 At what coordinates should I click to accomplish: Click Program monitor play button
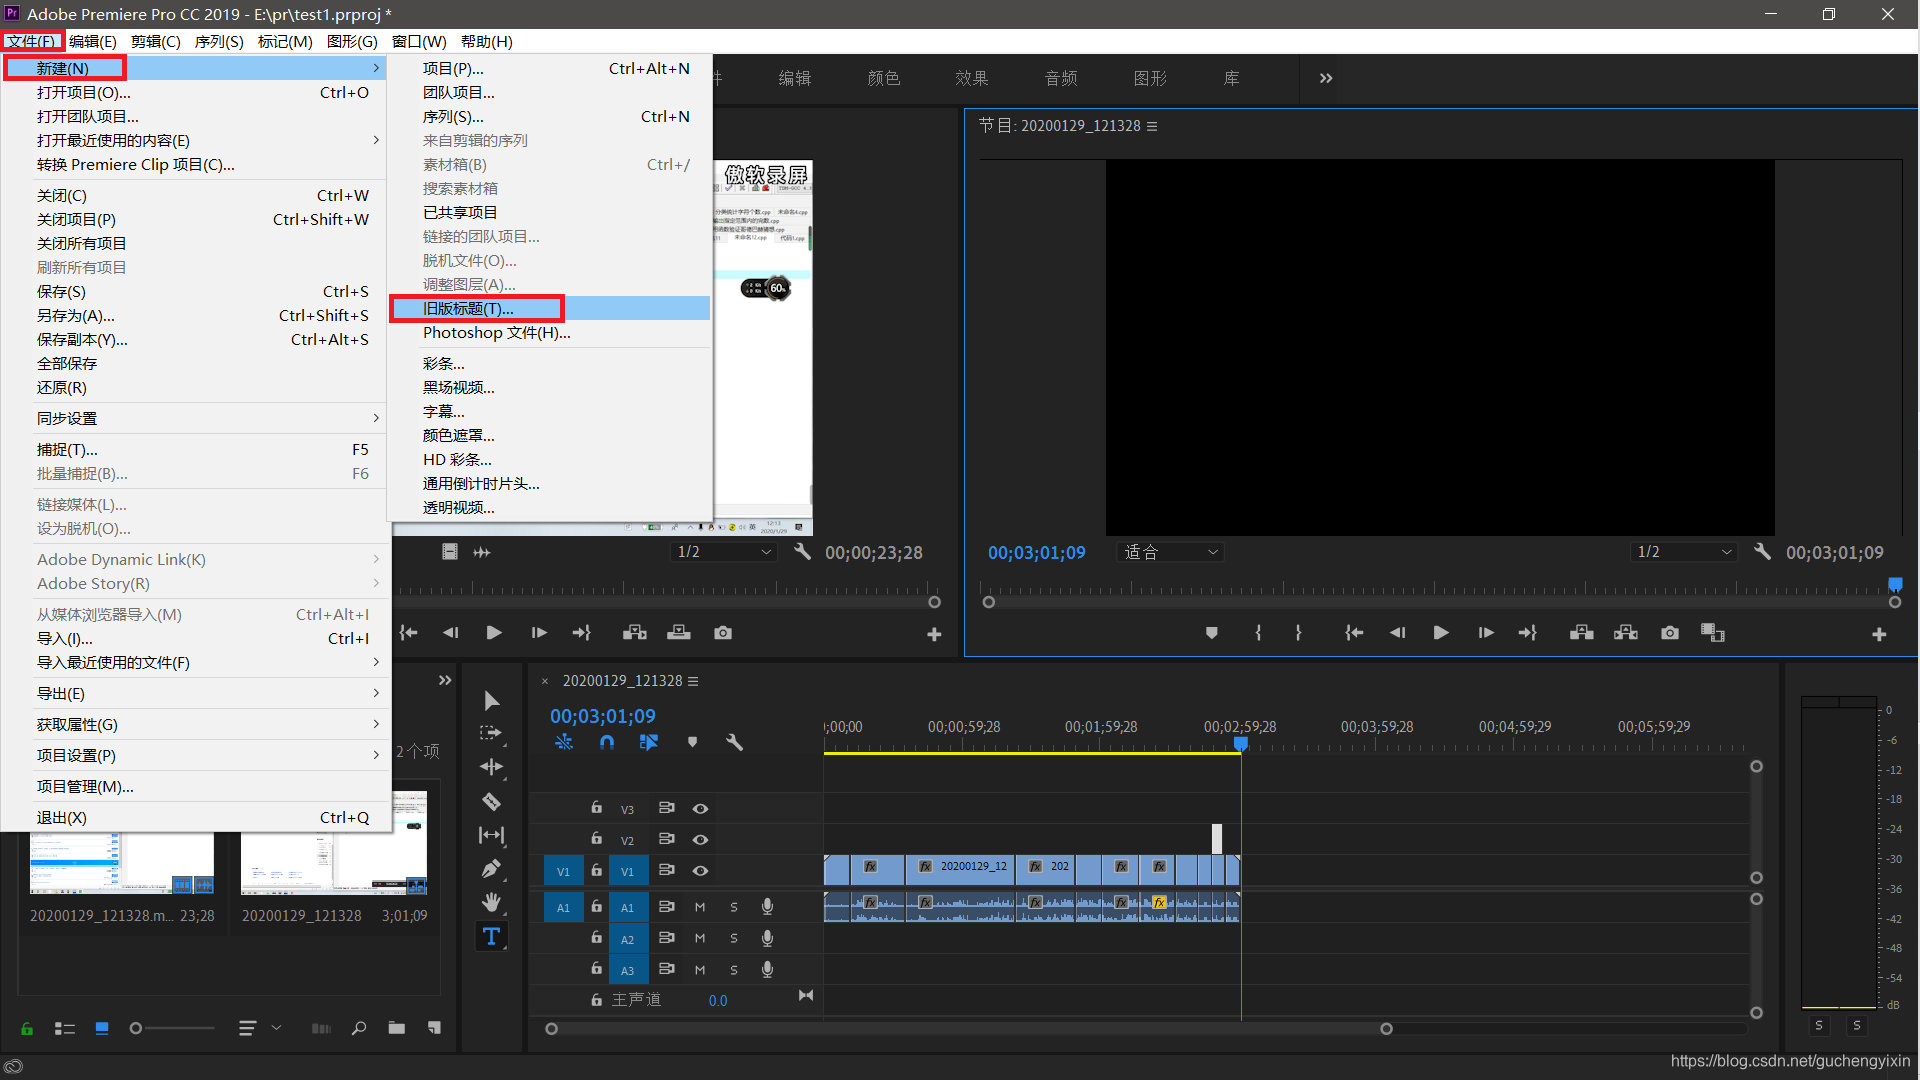1440,633
